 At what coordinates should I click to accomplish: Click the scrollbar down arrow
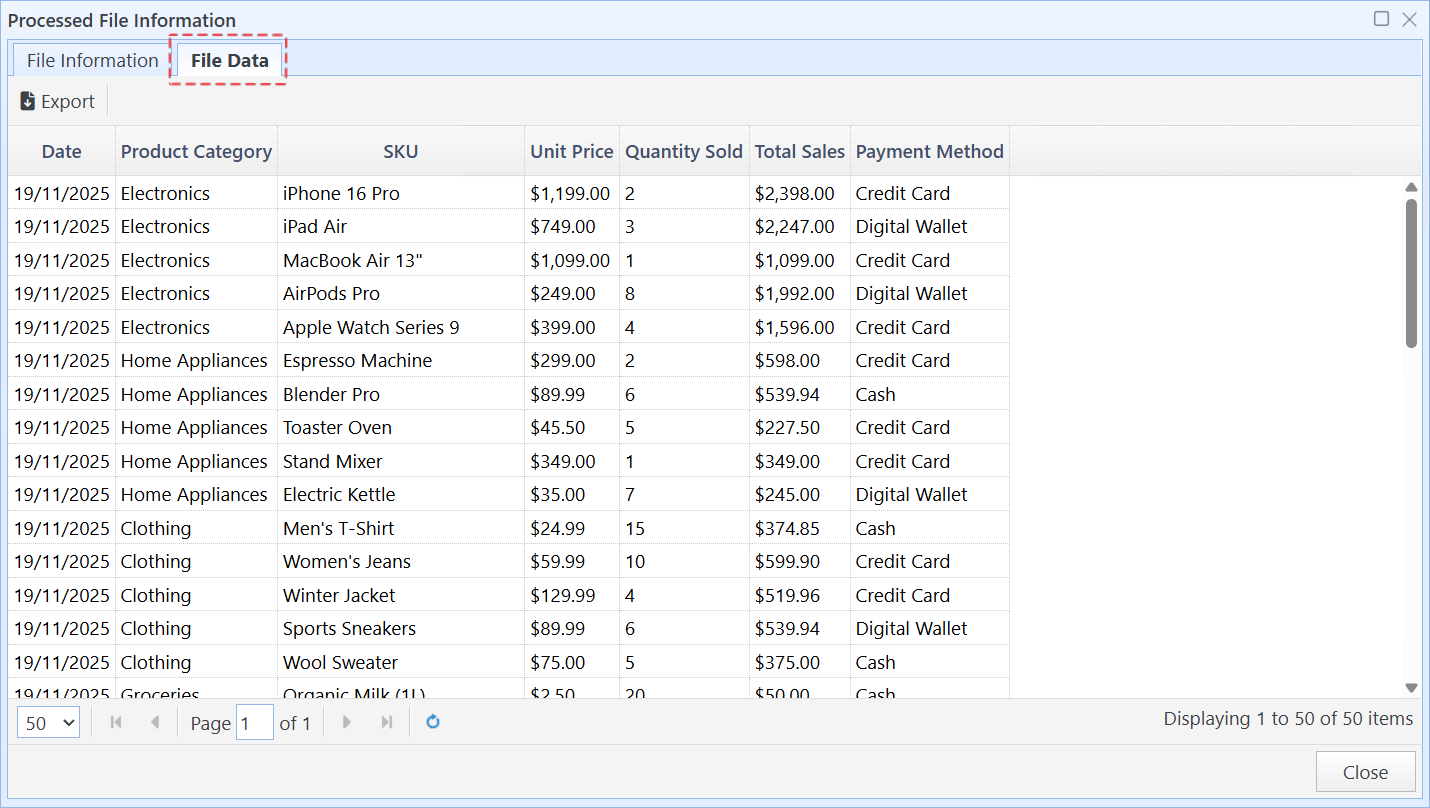point(1411,688)
